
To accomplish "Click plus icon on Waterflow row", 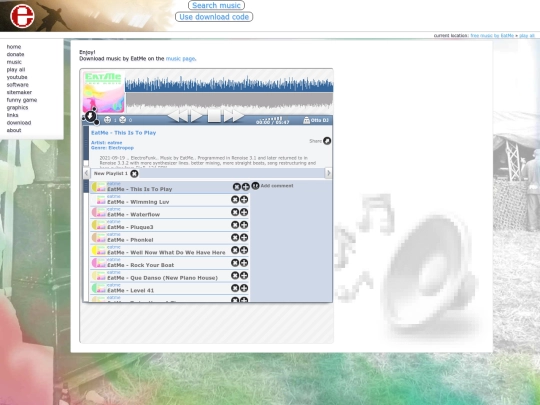I will pos(244,212).
